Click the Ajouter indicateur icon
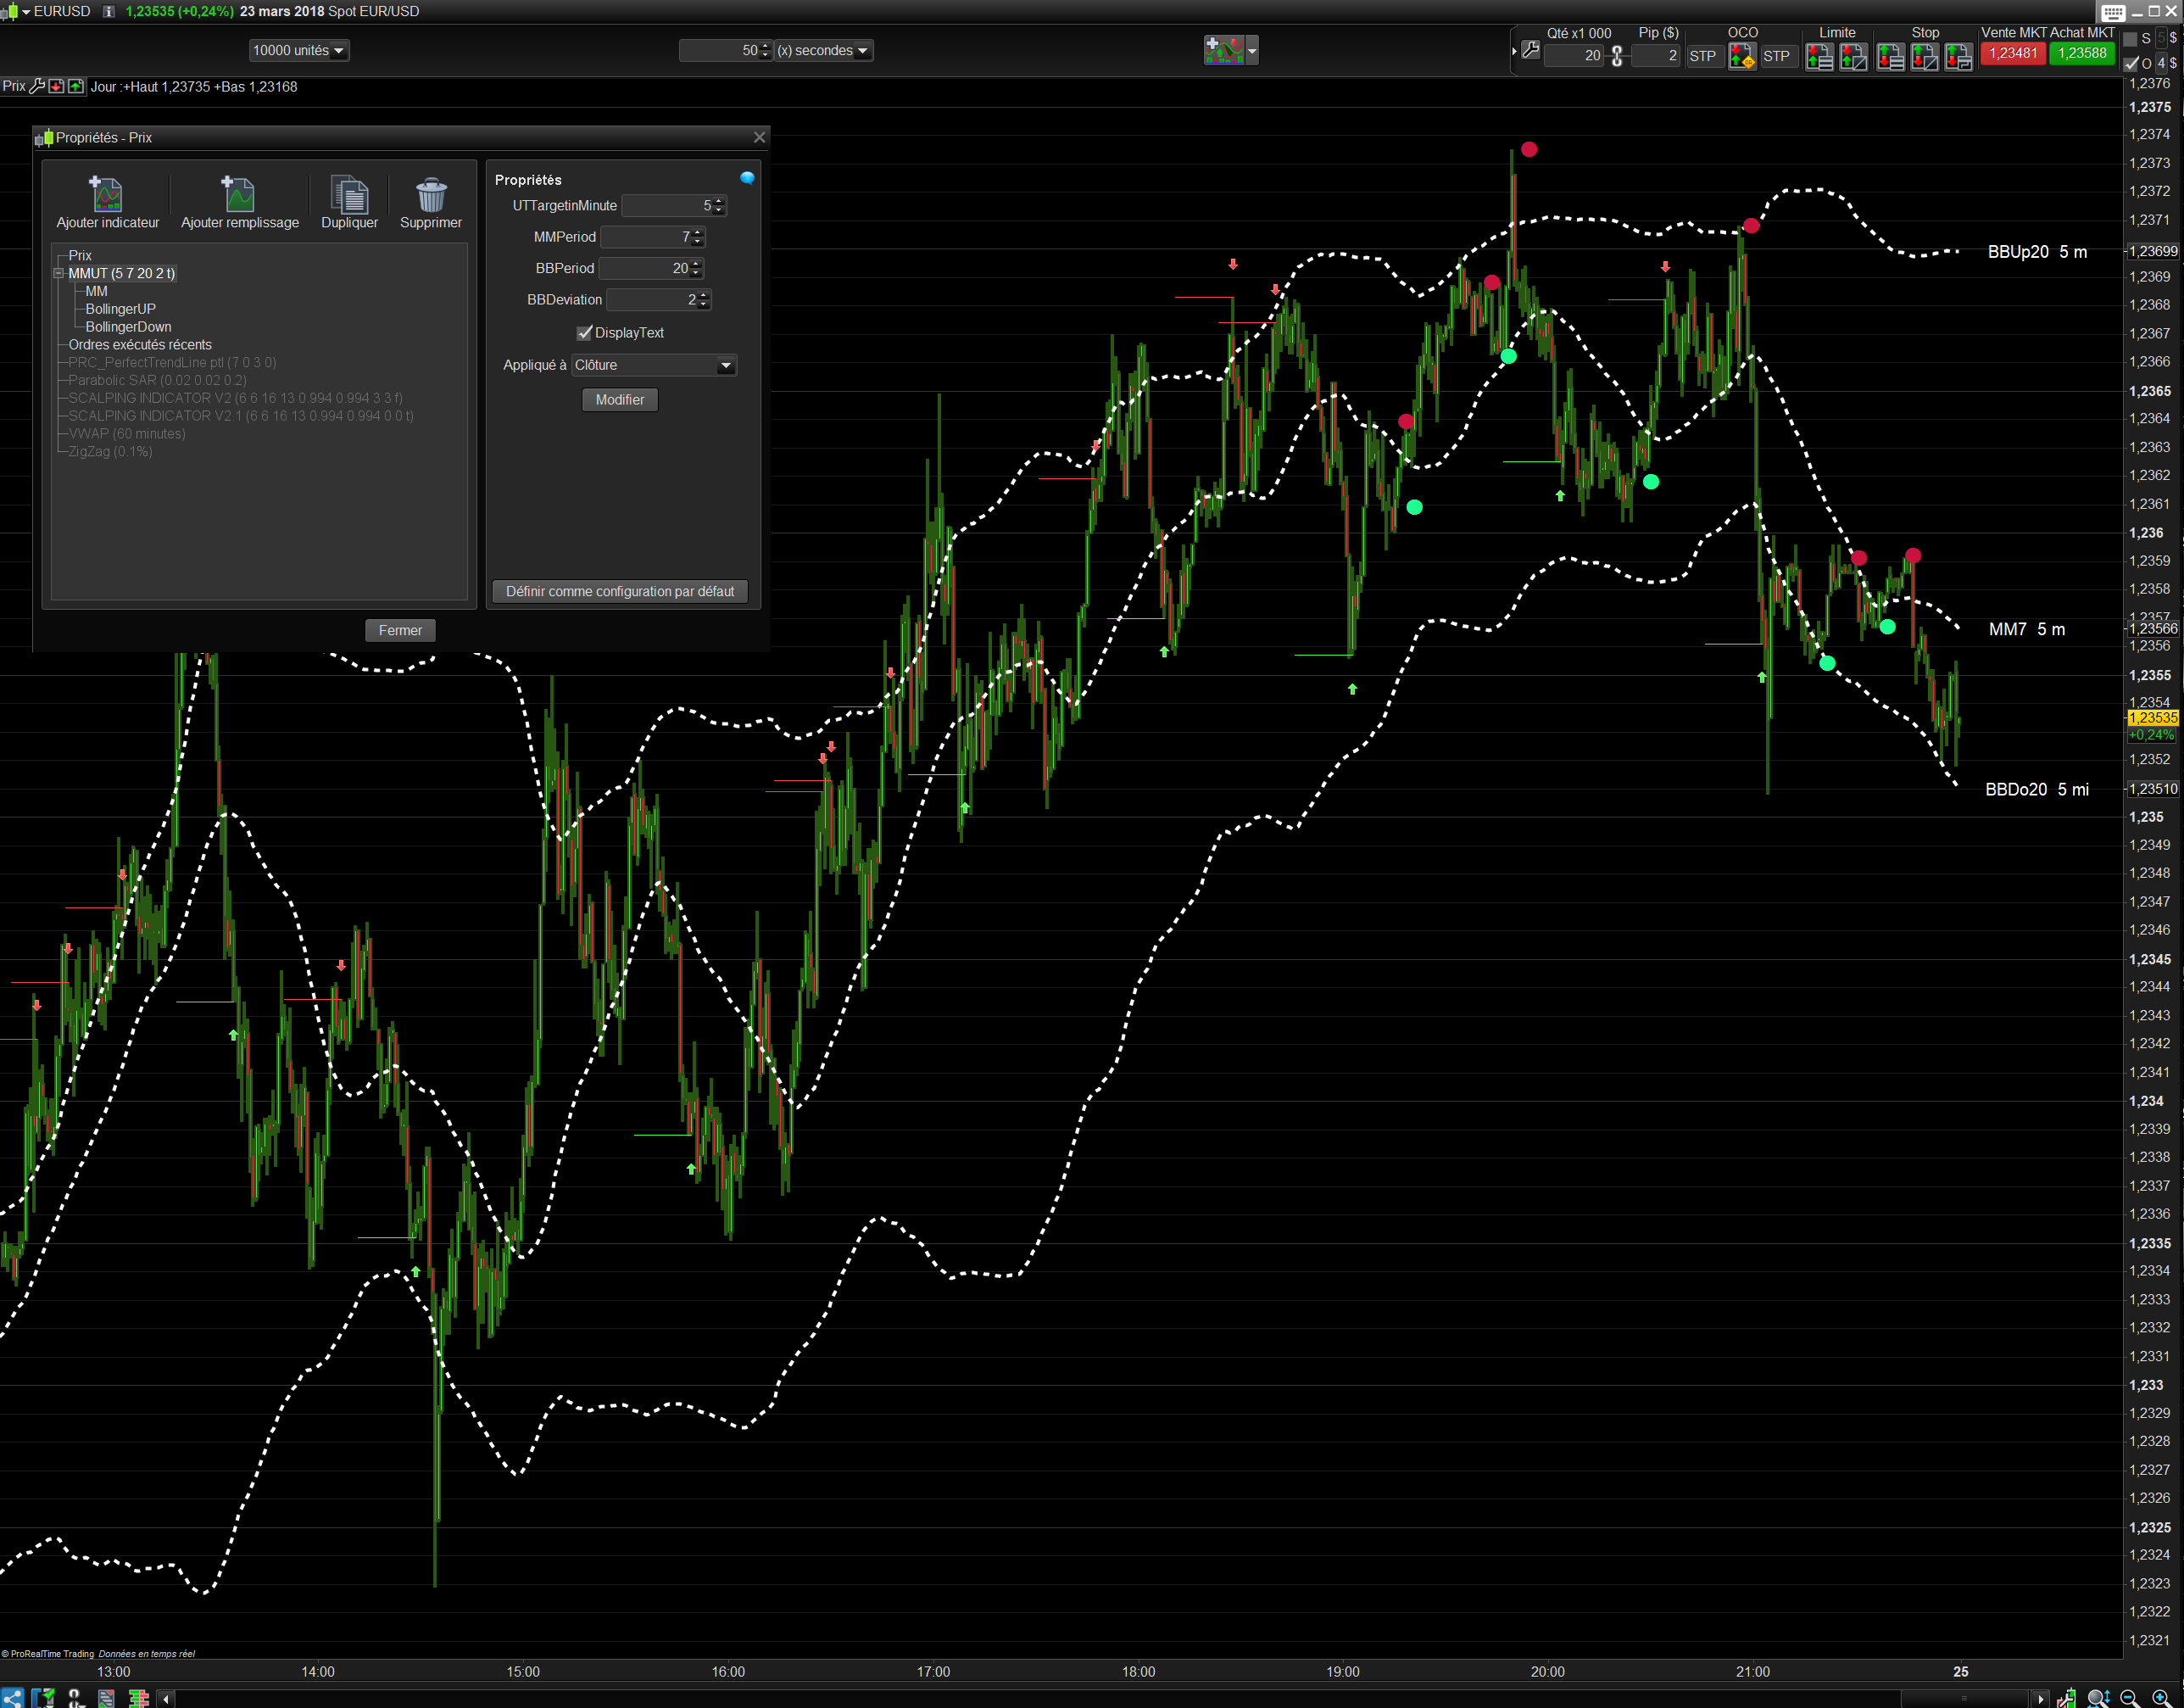The width and height of the screenshot is (2184, 1708). [x=106, y=194]
